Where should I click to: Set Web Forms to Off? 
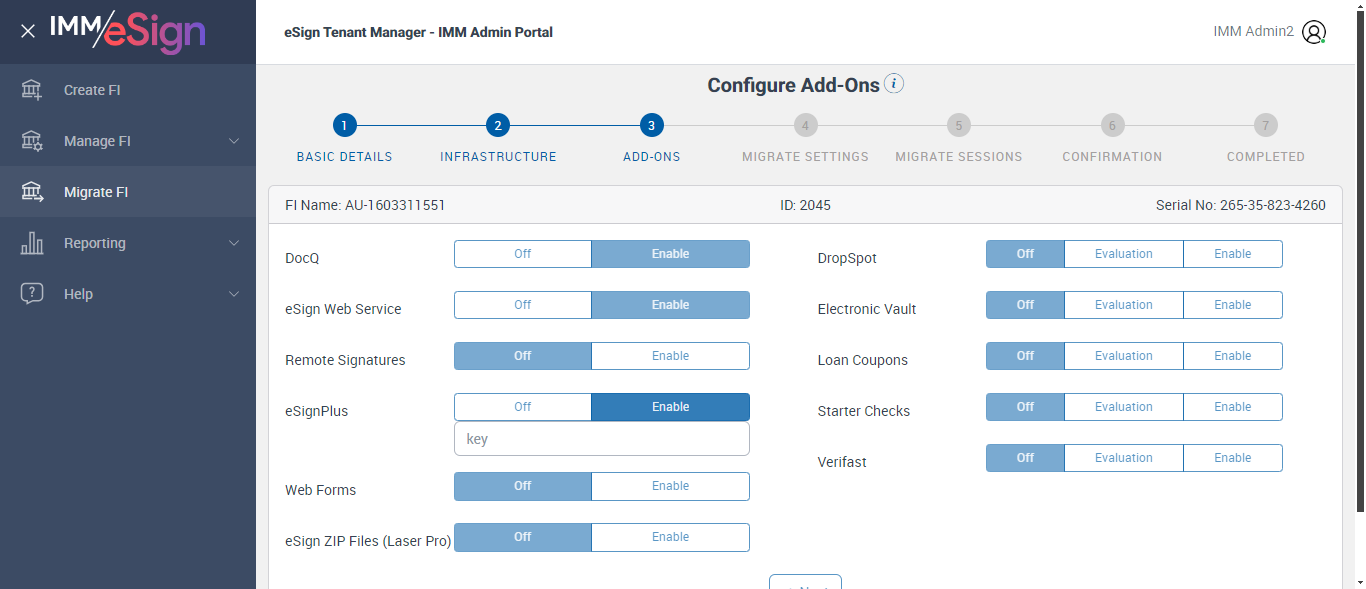tap(523, 486)
